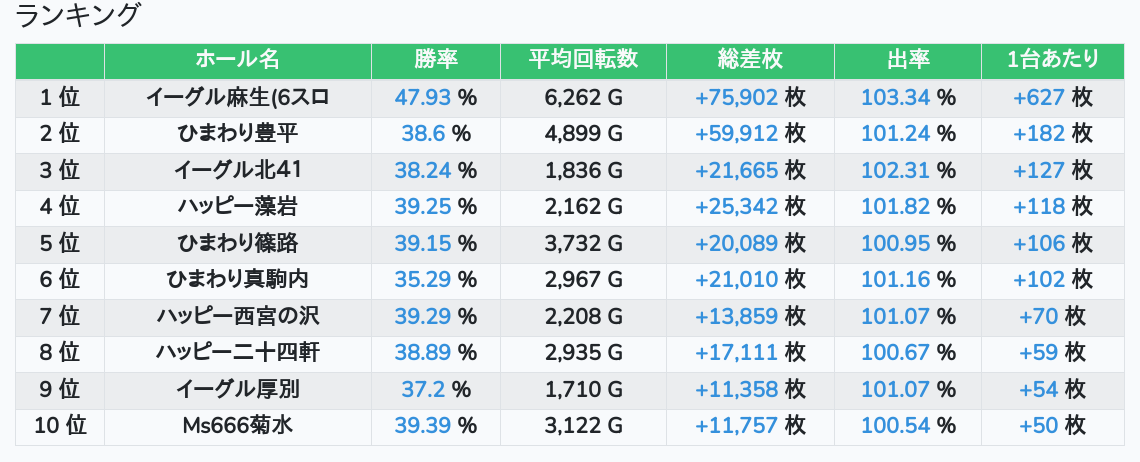The width and height of the screenshot is (1140, 462).
Task: Select hall イーグル北41
Action: [237, 170]
